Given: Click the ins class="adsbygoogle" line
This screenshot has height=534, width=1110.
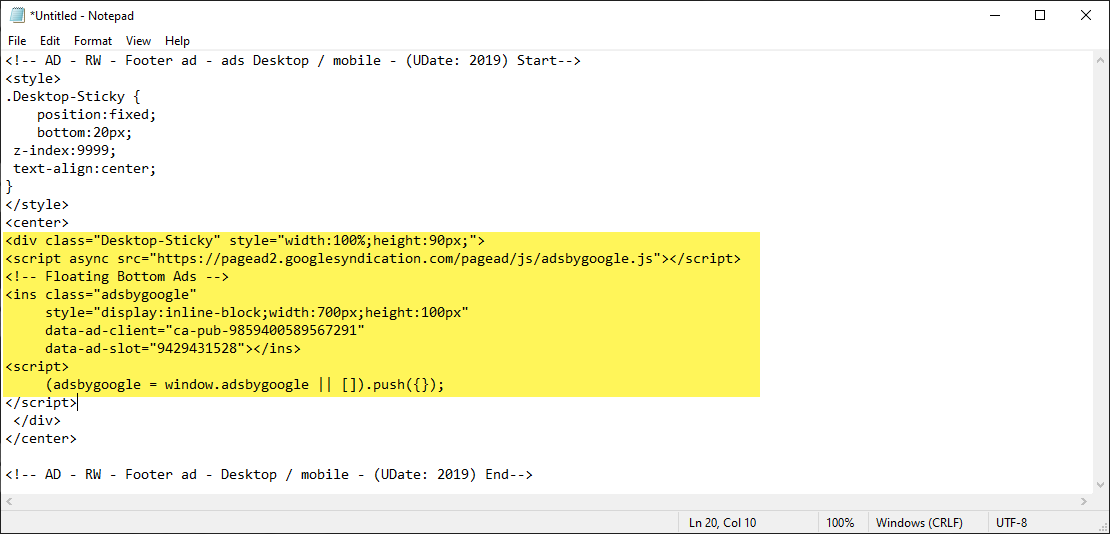Looking at the screenshot, I should (101, 294).
